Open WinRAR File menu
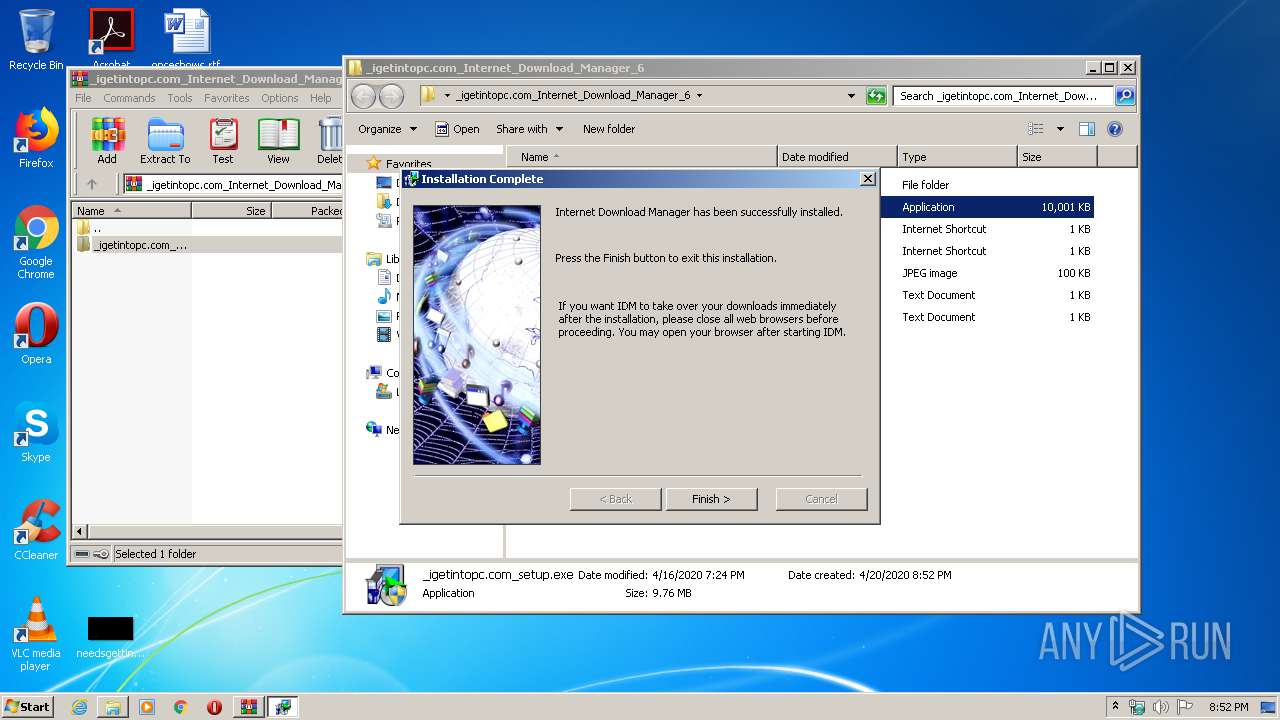The width and height of the screenshot is (1280, 720). [x=83, y=98]
